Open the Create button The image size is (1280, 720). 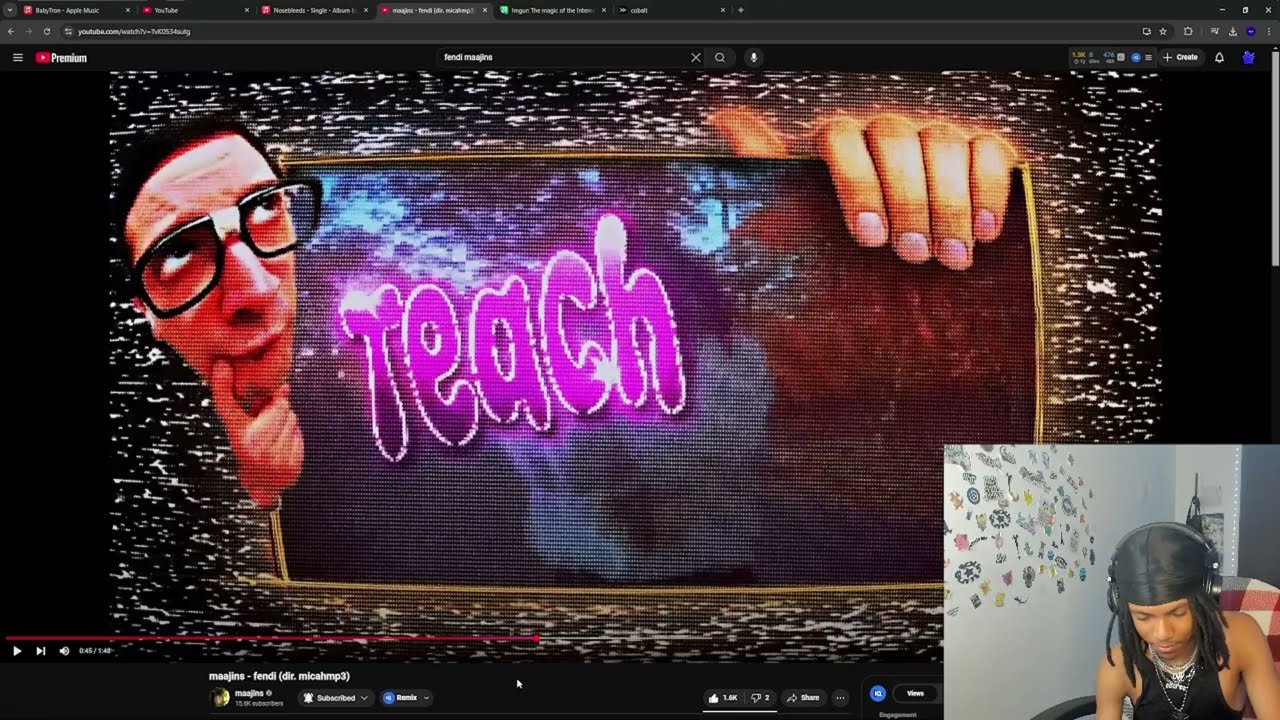coord(1181,58)
